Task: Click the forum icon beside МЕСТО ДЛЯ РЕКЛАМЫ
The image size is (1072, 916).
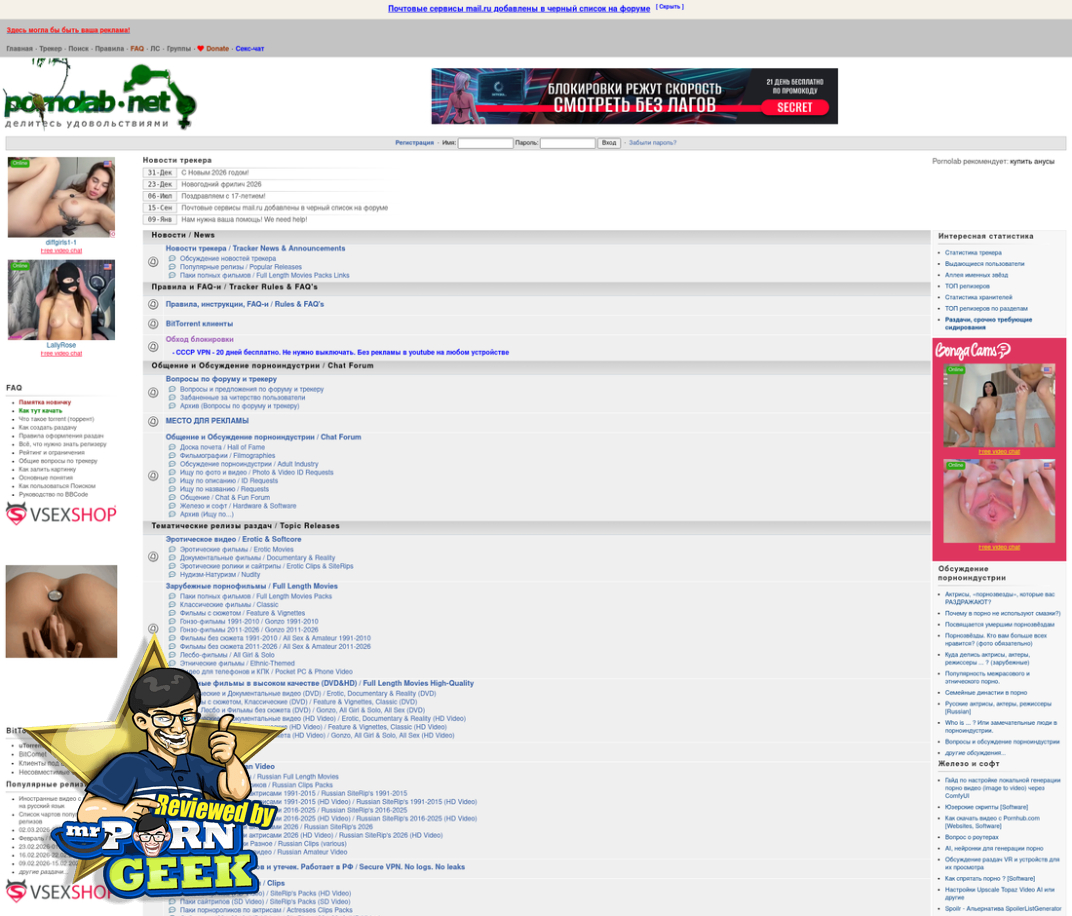Action: coord(153,421)
